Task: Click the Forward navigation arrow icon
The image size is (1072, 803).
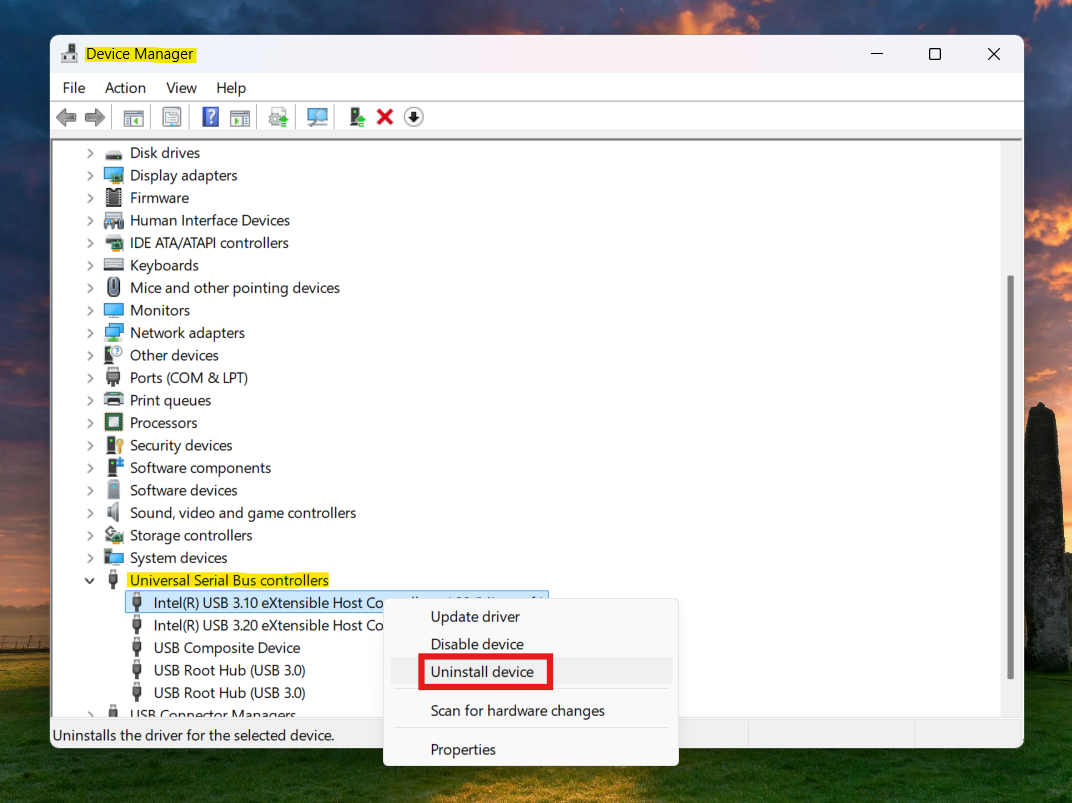Action: (x=95, y=117)
